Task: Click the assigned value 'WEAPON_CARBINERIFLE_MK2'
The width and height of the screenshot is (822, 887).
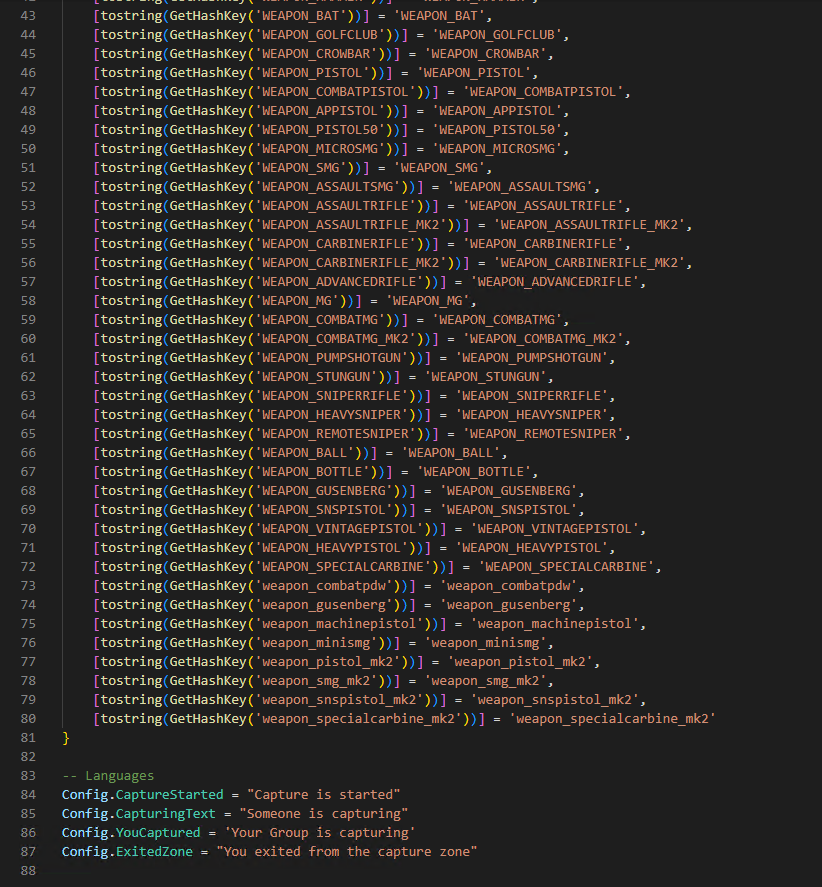Action: (589, 262)
